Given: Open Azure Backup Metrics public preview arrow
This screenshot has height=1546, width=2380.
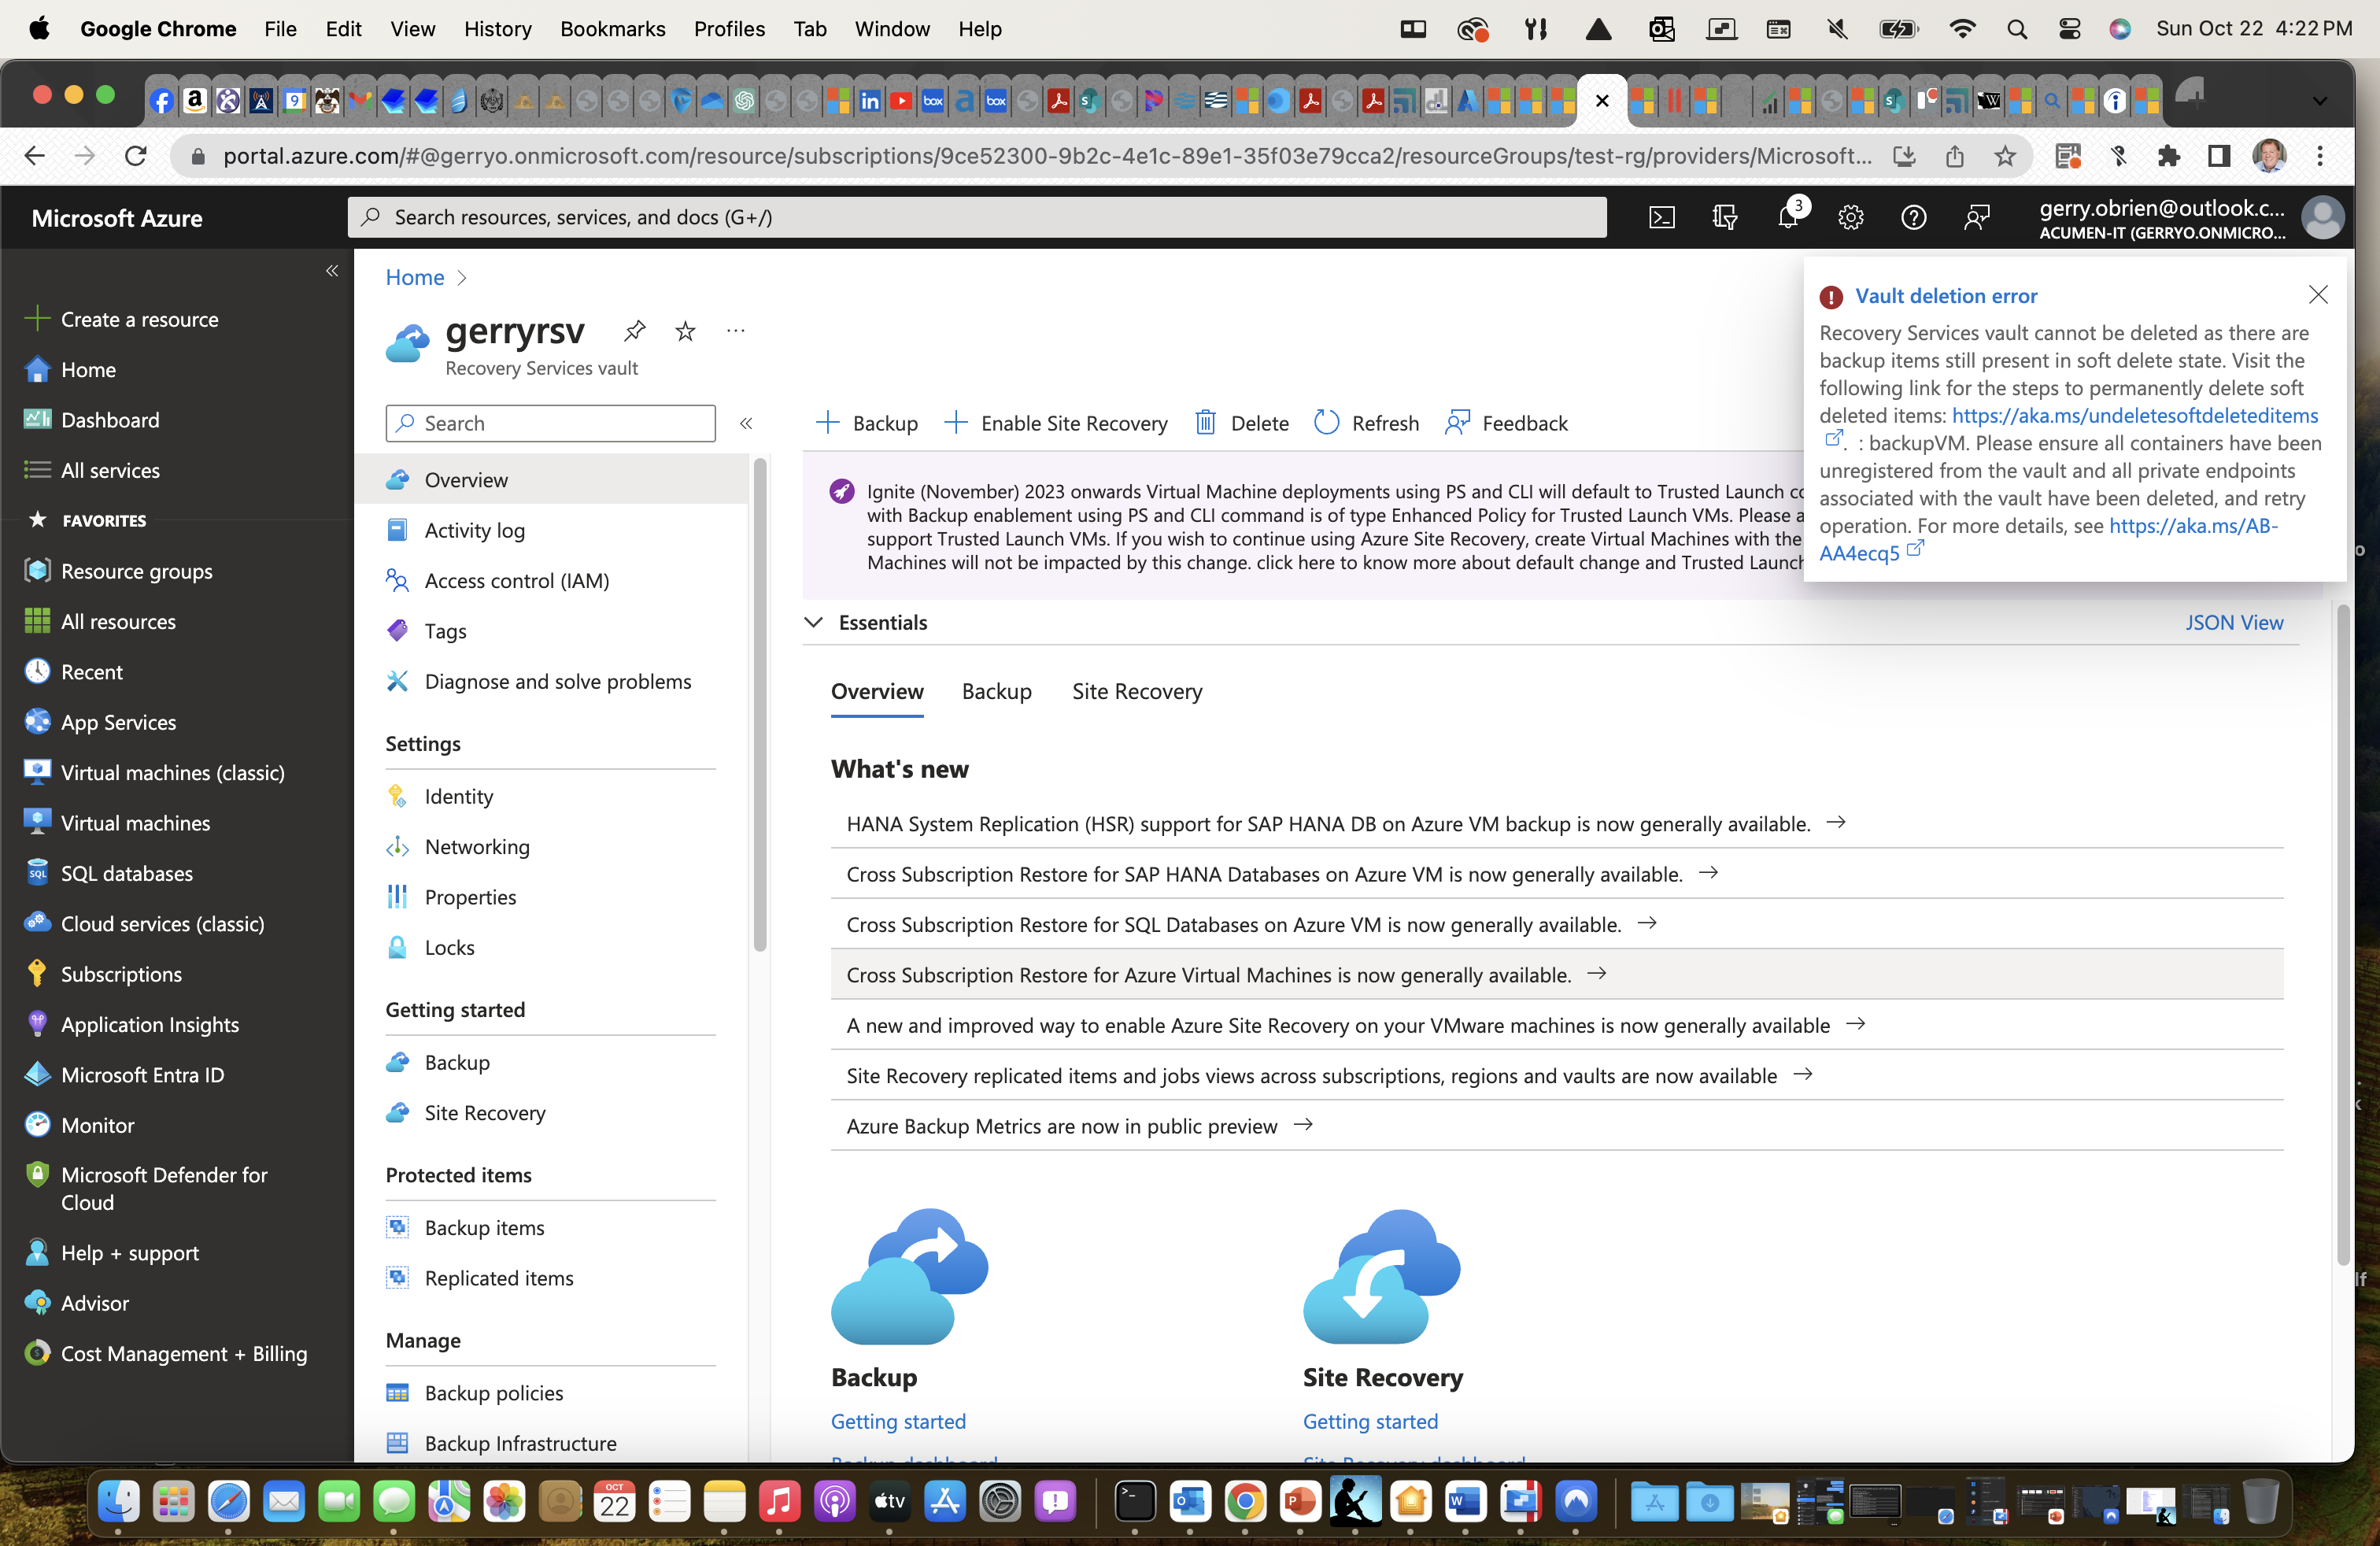Looking at the screenshot, I should pyautogui.click(x=1303, y=1125).
